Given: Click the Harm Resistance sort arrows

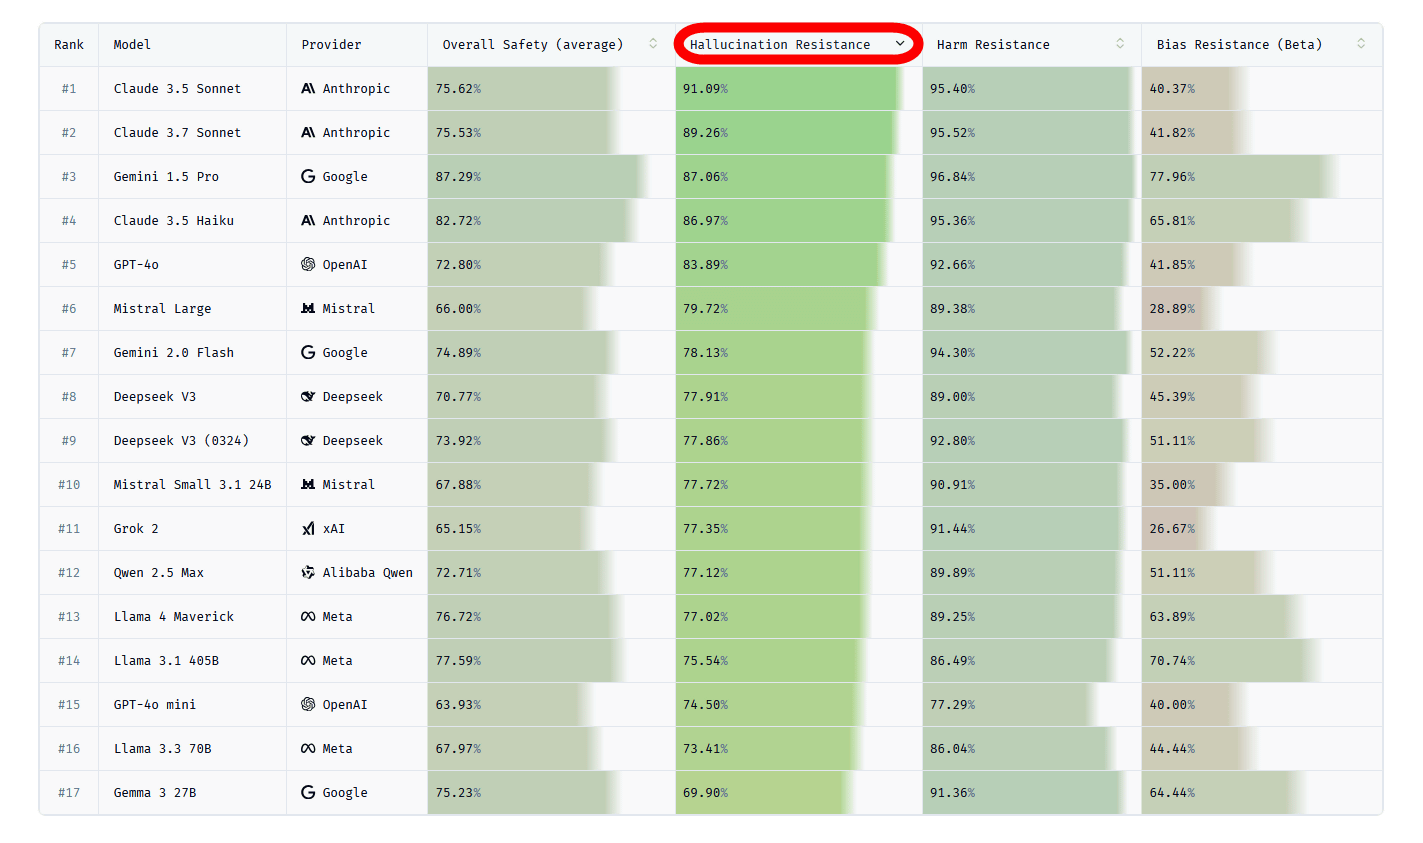Looking at the screenshot, I should coord(1120,44).
